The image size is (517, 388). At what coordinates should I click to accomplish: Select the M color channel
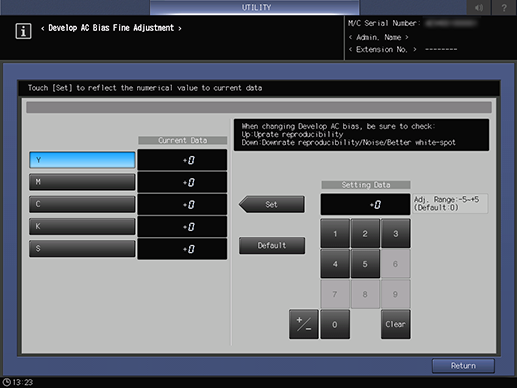coord(82,182)
